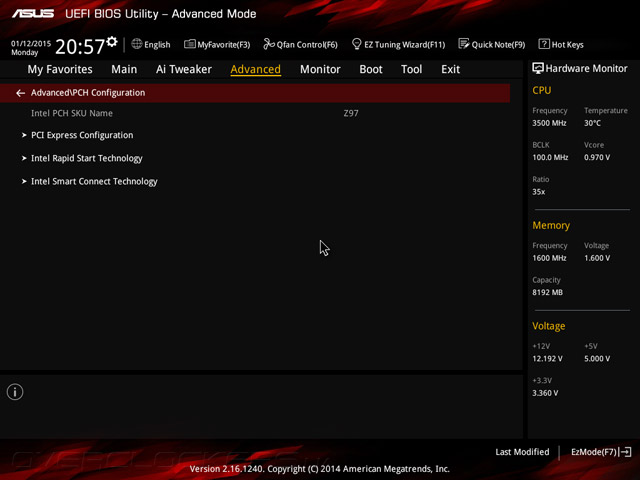The width and height of the screenshot is (640, 480).
Task: Open the My Favorites tab
Action: coord(60,69)
